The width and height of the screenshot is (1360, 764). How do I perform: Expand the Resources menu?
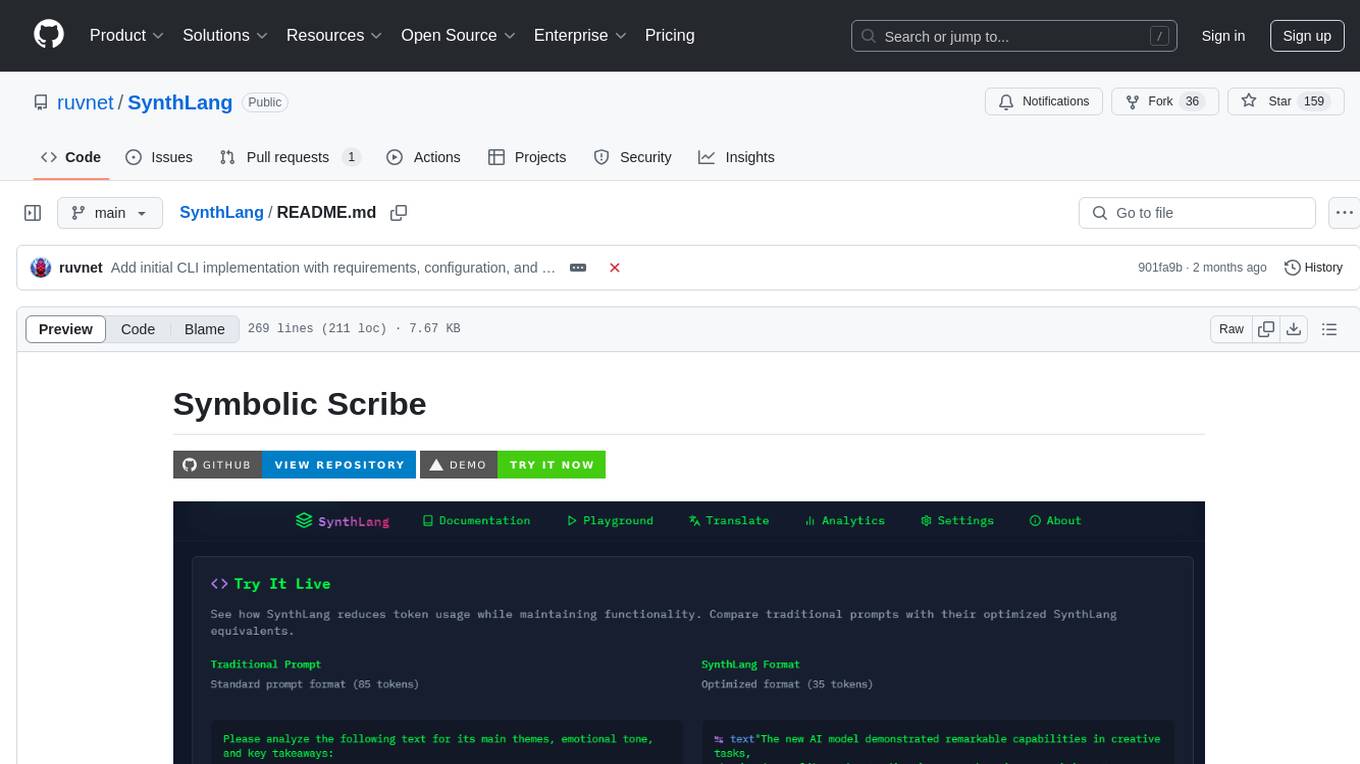pos(334,35)
